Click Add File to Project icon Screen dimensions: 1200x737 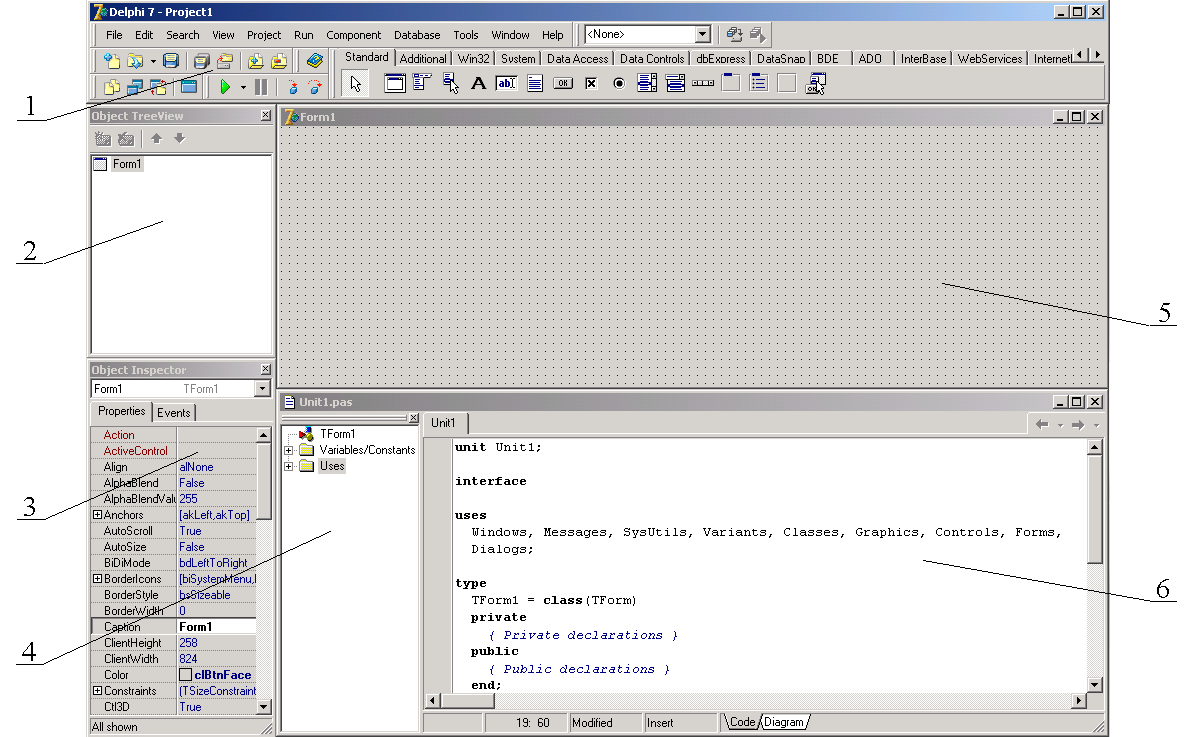tap(255, 61)
